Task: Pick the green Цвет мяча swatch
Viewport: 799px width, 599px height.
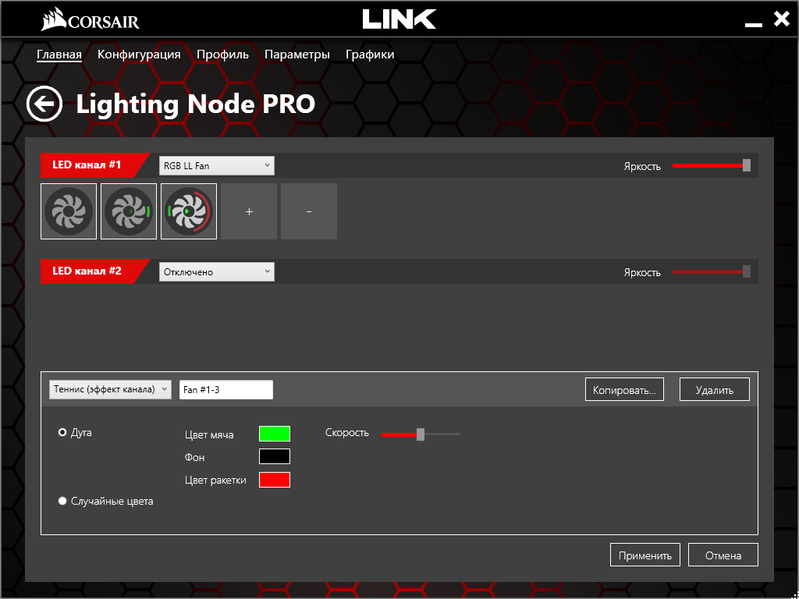Action: point(275,434)
